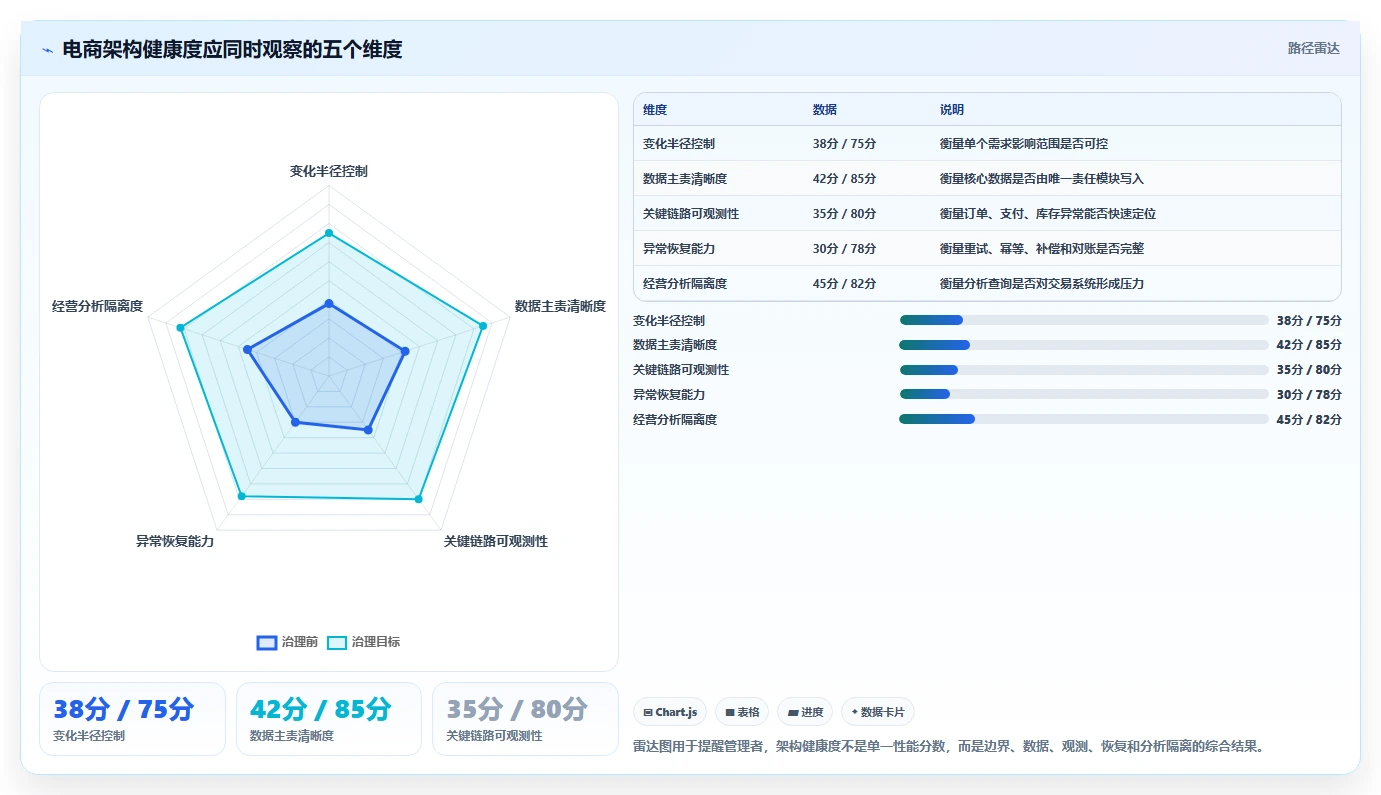This screenshot has height=795, width=1381.
Task: Click the Chart.js chip icon
Action: [648, 713]
